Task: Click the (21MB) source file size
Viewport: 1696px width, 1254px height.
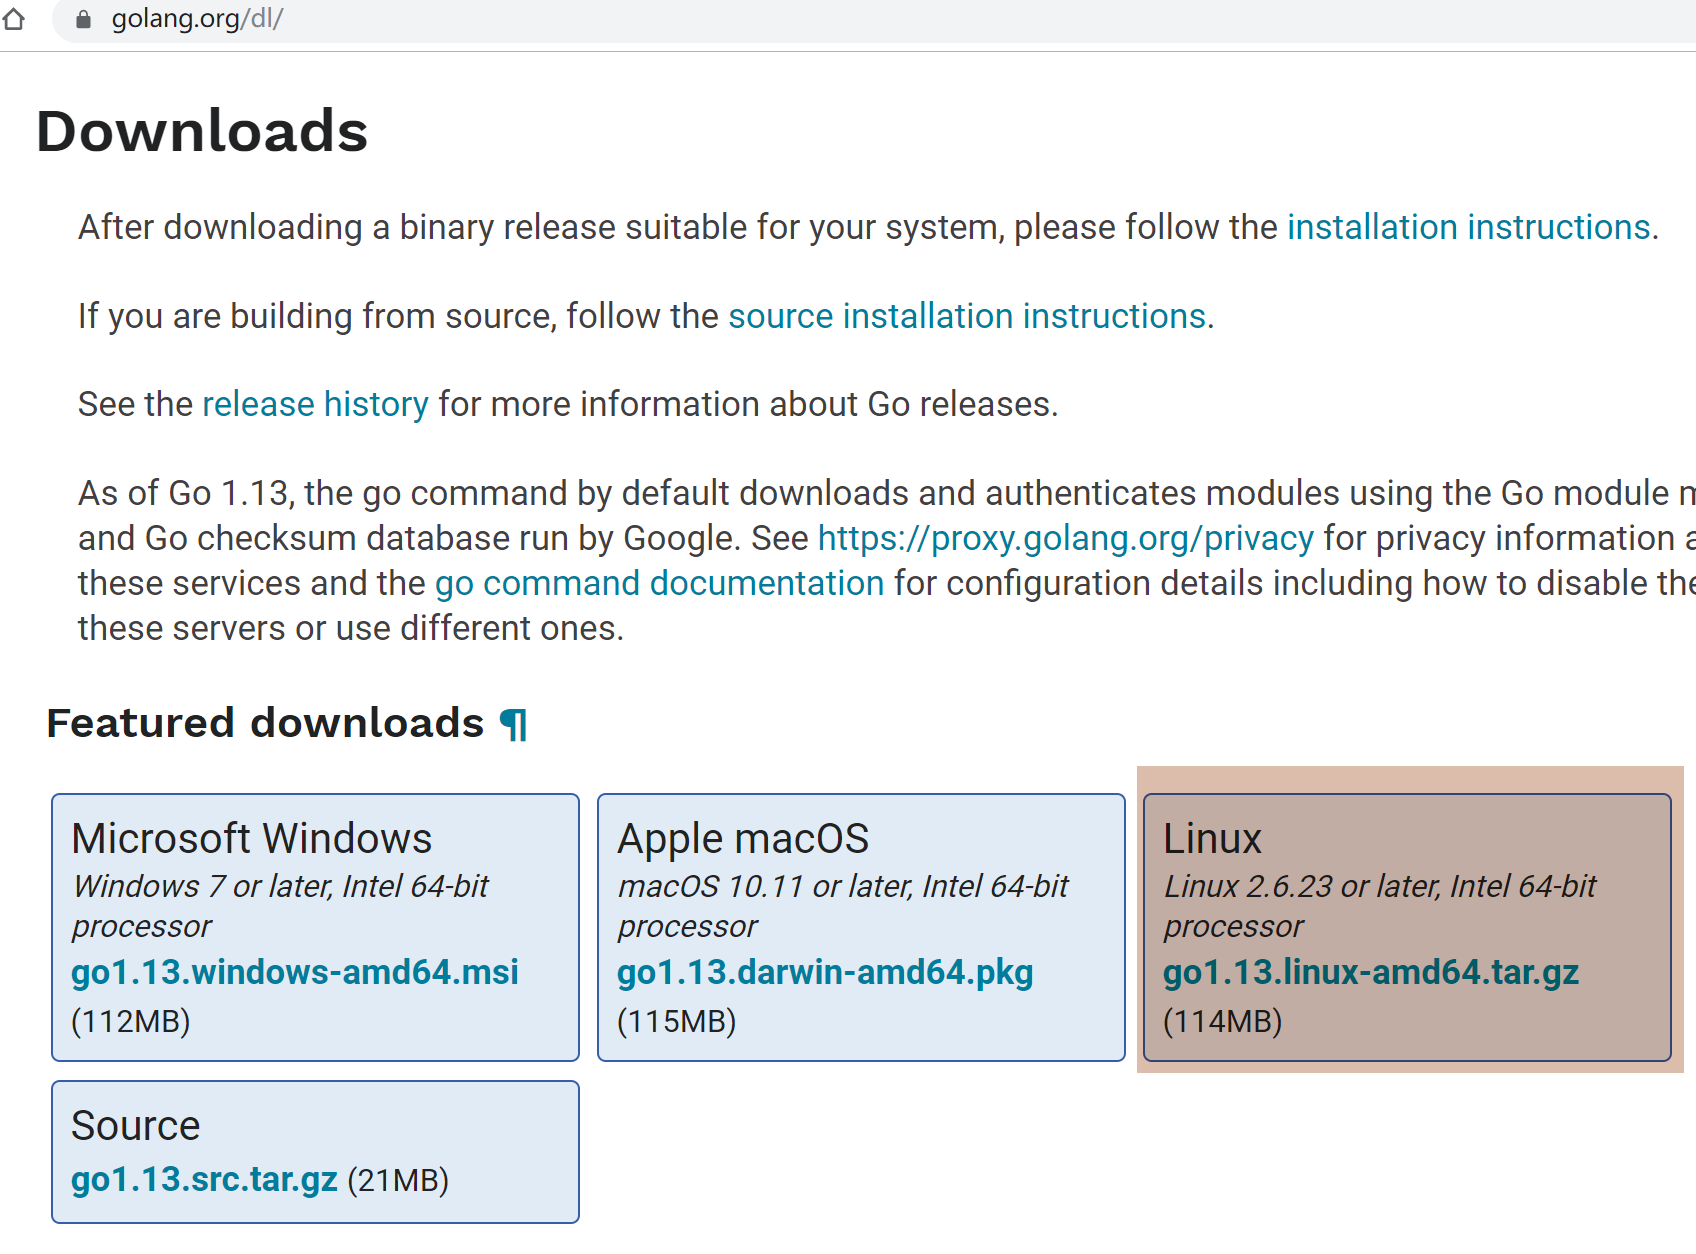Action: (398, 1181)
